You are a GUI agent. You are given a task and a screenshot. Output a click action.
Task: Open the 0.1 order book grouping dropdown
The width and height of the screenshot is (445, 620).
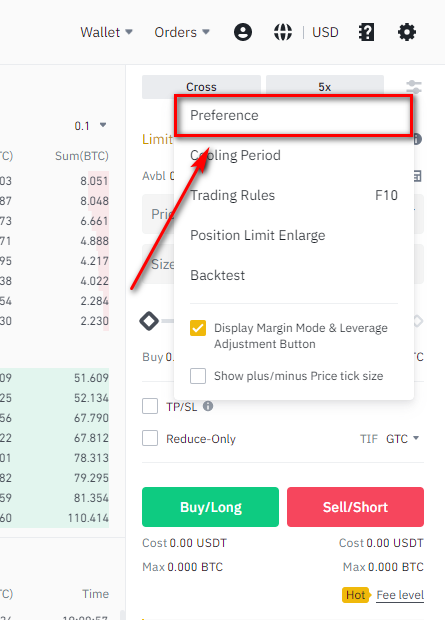pos(90,126)
